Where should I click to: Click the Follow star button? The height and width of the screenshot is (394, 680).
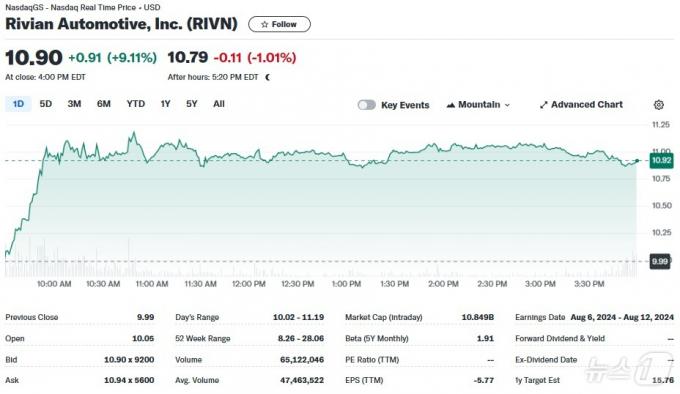279,24
